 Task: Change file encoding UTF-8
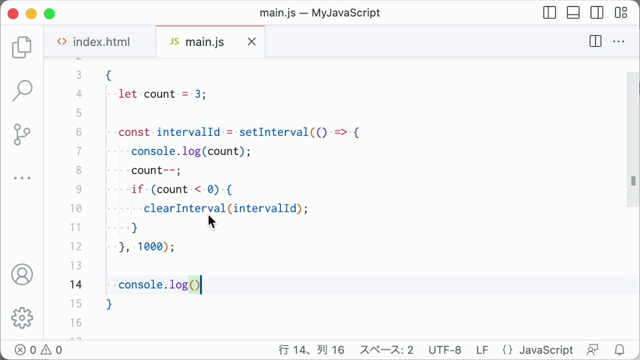point(444,350)
